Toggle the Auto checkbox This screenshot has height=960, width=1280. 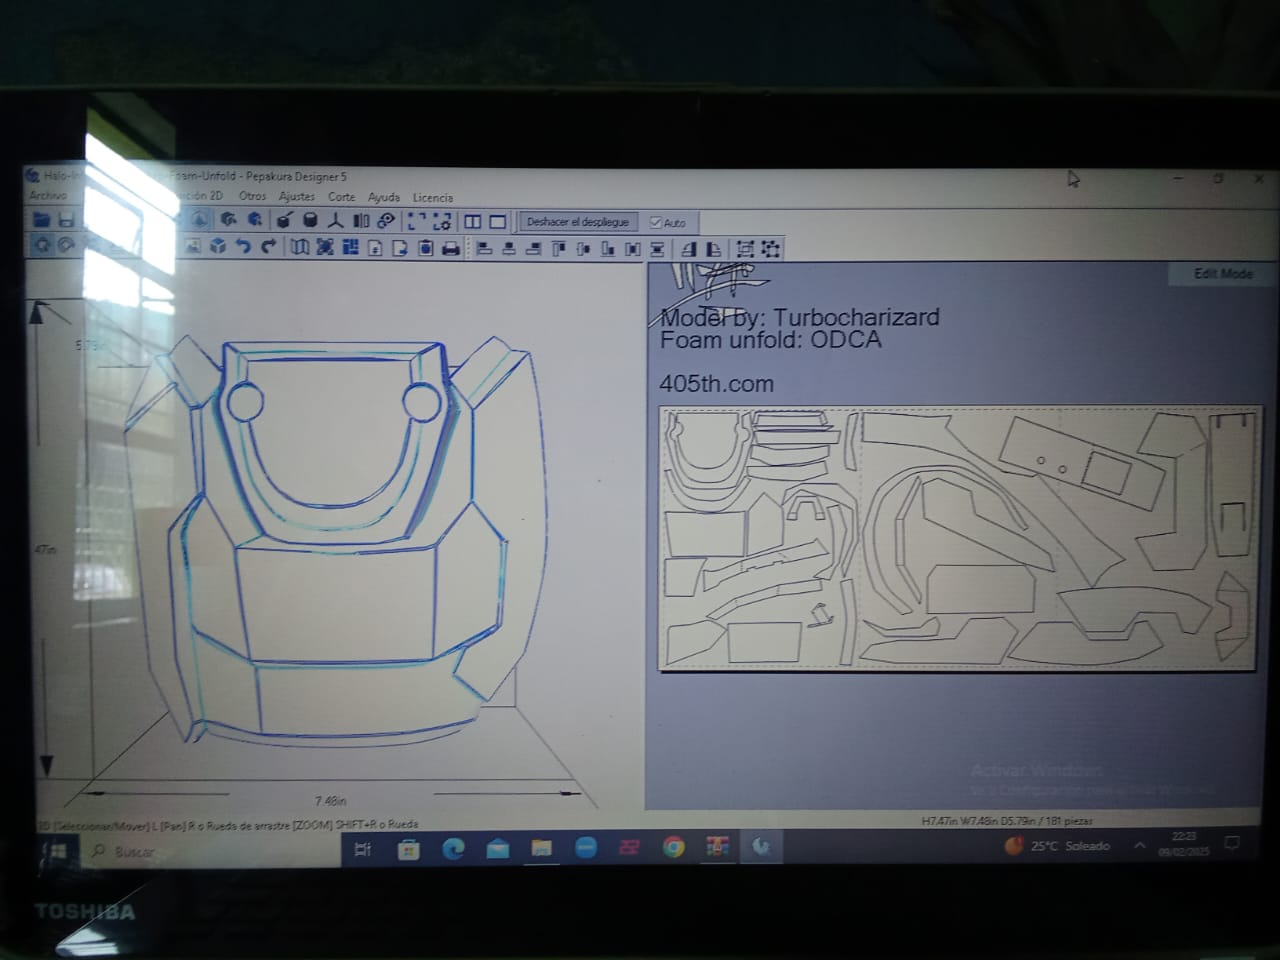[x=656, y=223]
